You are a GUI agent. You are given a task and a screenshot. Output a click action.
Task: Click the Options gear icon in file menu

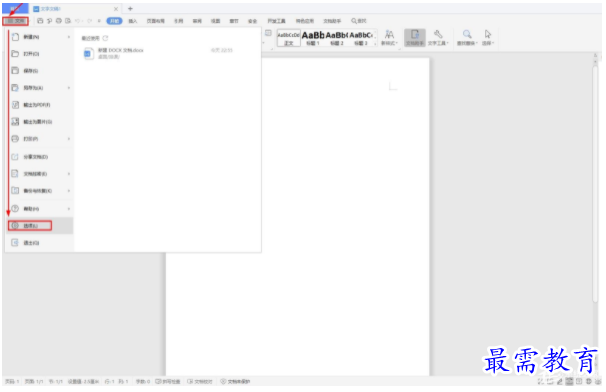point(15,225)
